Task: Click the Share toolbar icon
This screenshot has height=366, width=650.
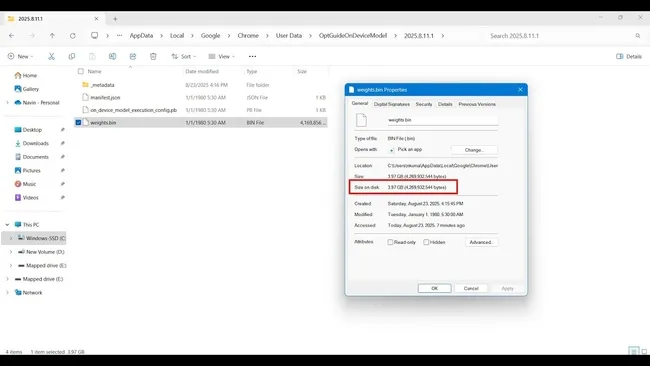Action: click(x=133, y=56)
